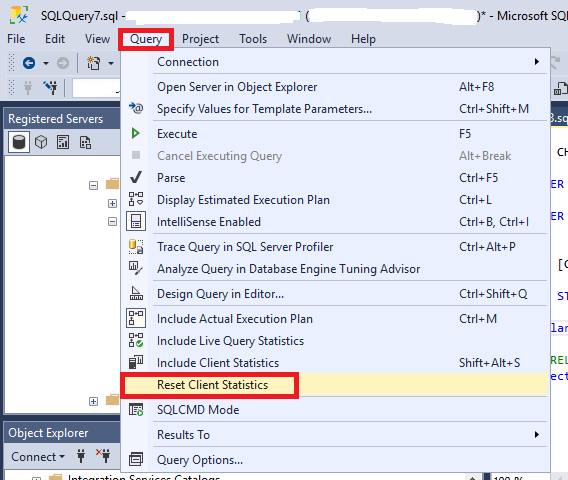
Task: Expand the bottom Registered Servers folder node
Action: pos(93,401)
